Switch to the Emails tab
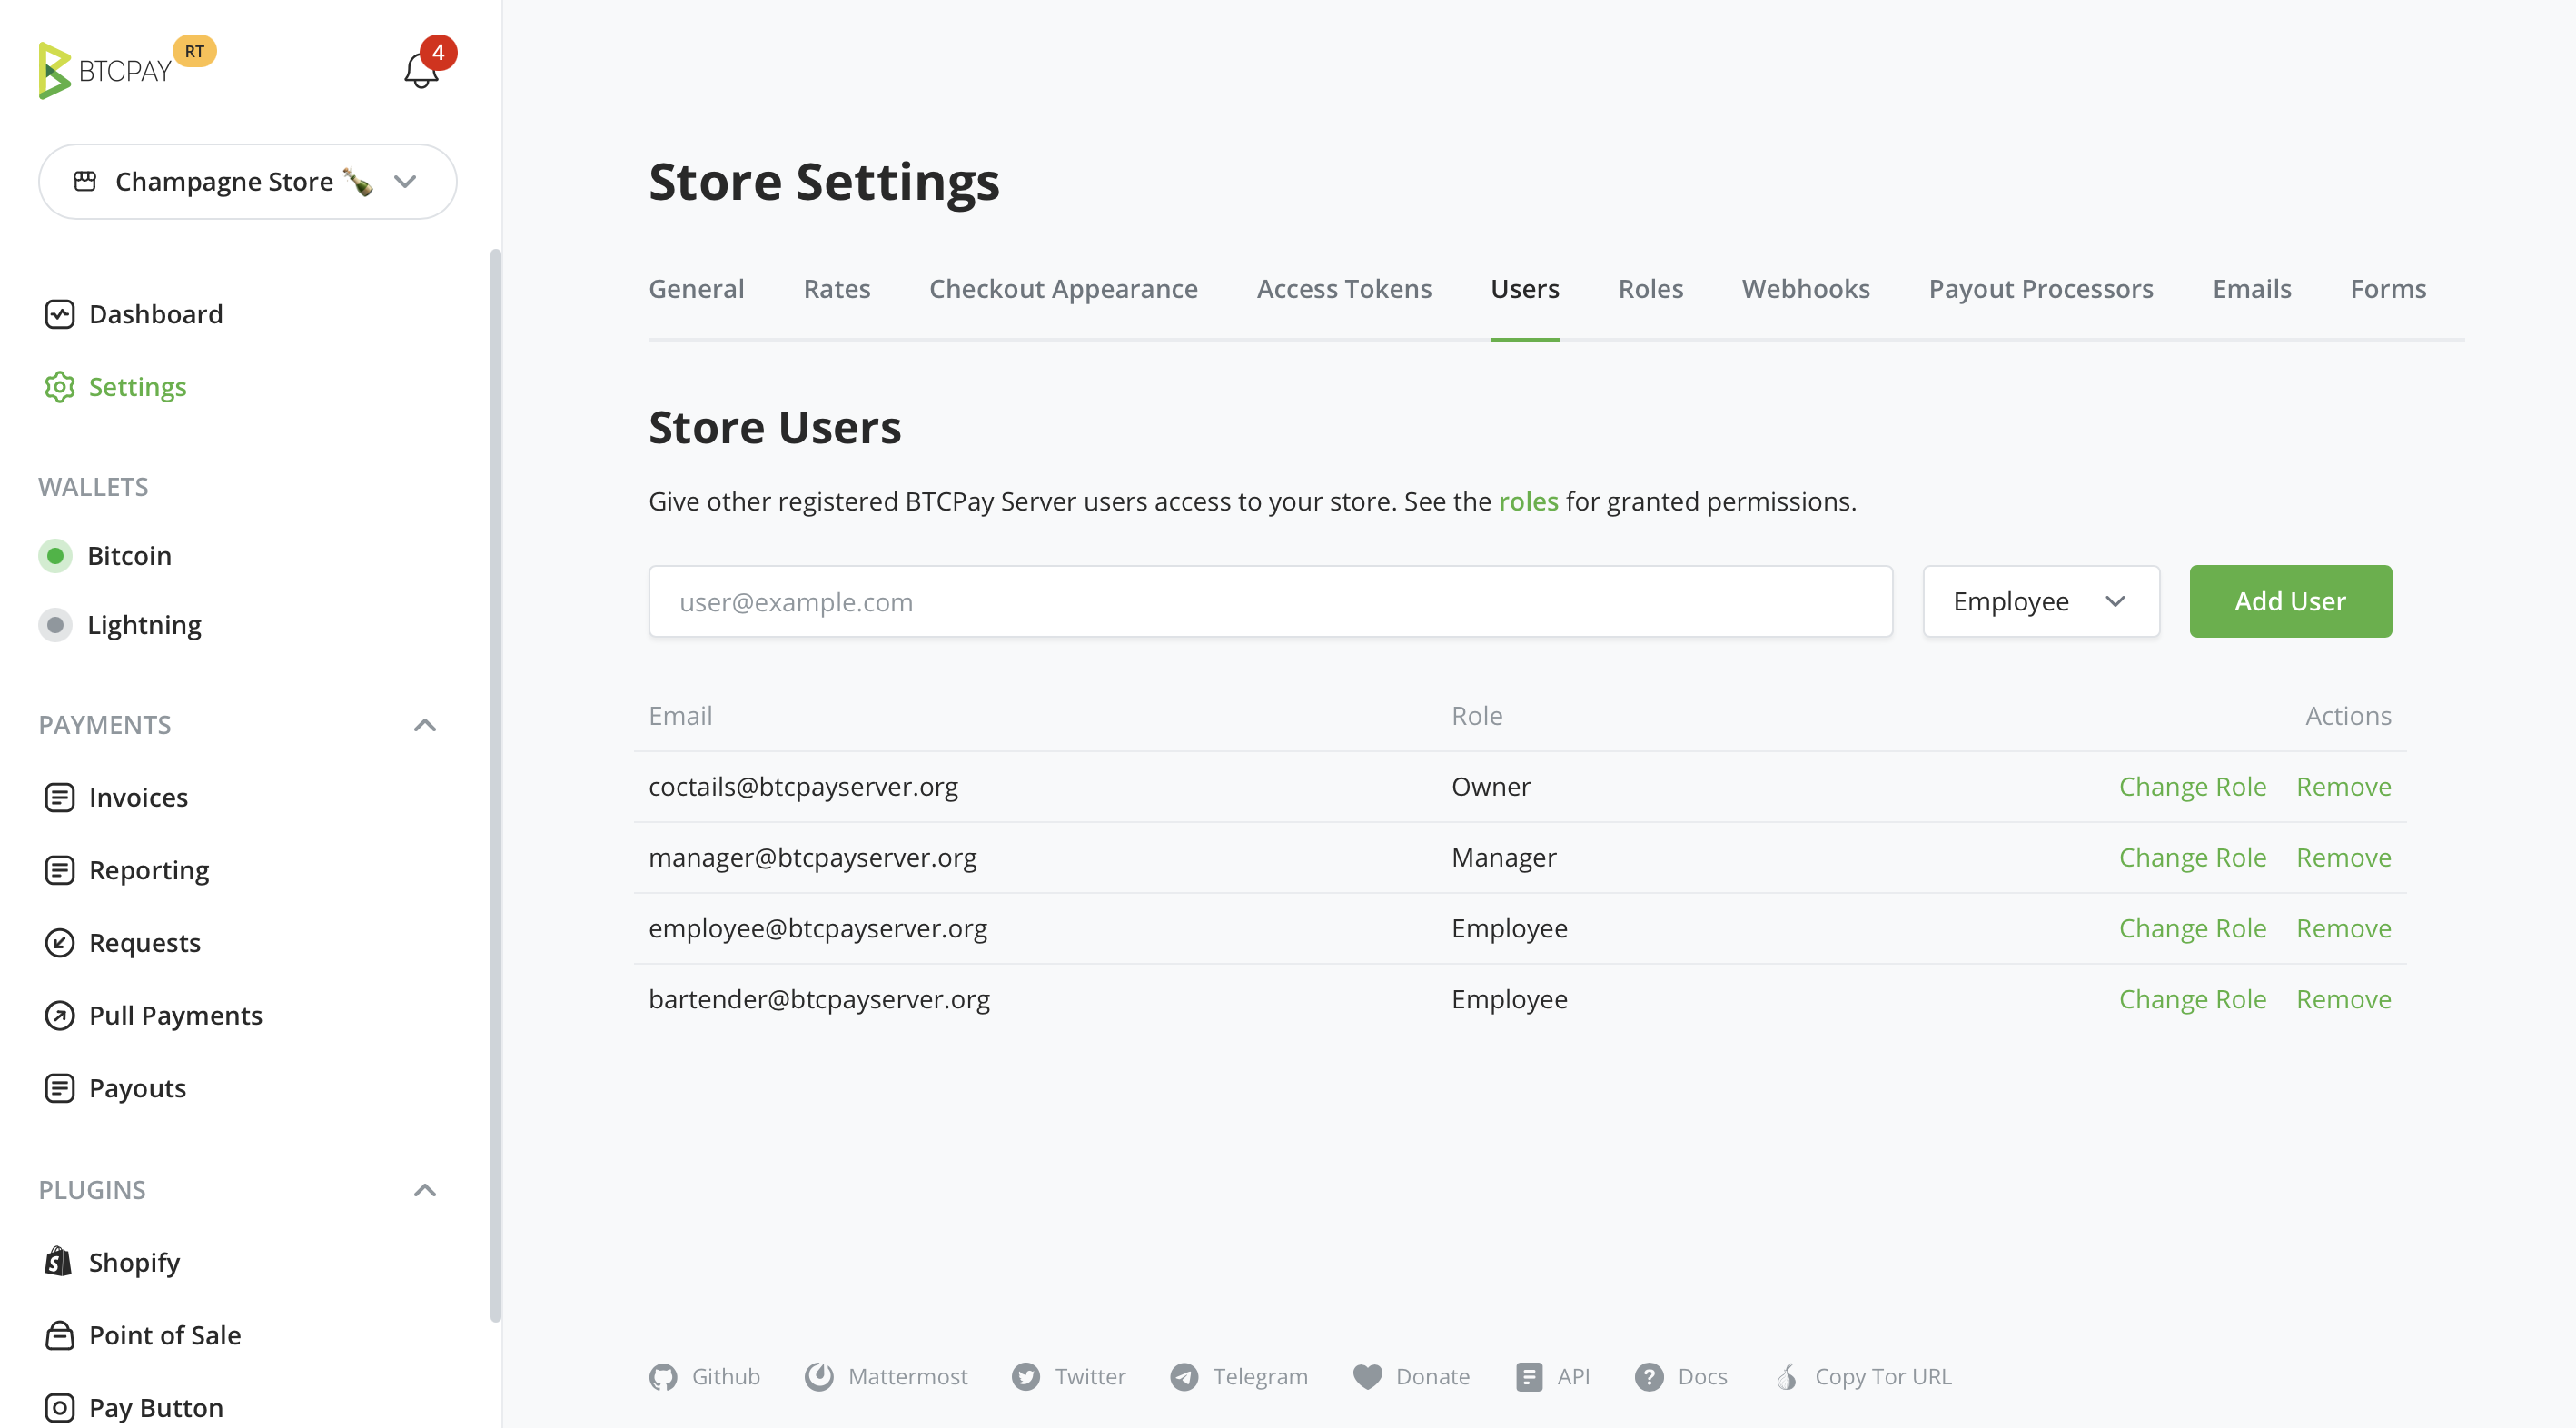The height and width of the screenshot is (1428, 2576). (x=2252, y=289)
